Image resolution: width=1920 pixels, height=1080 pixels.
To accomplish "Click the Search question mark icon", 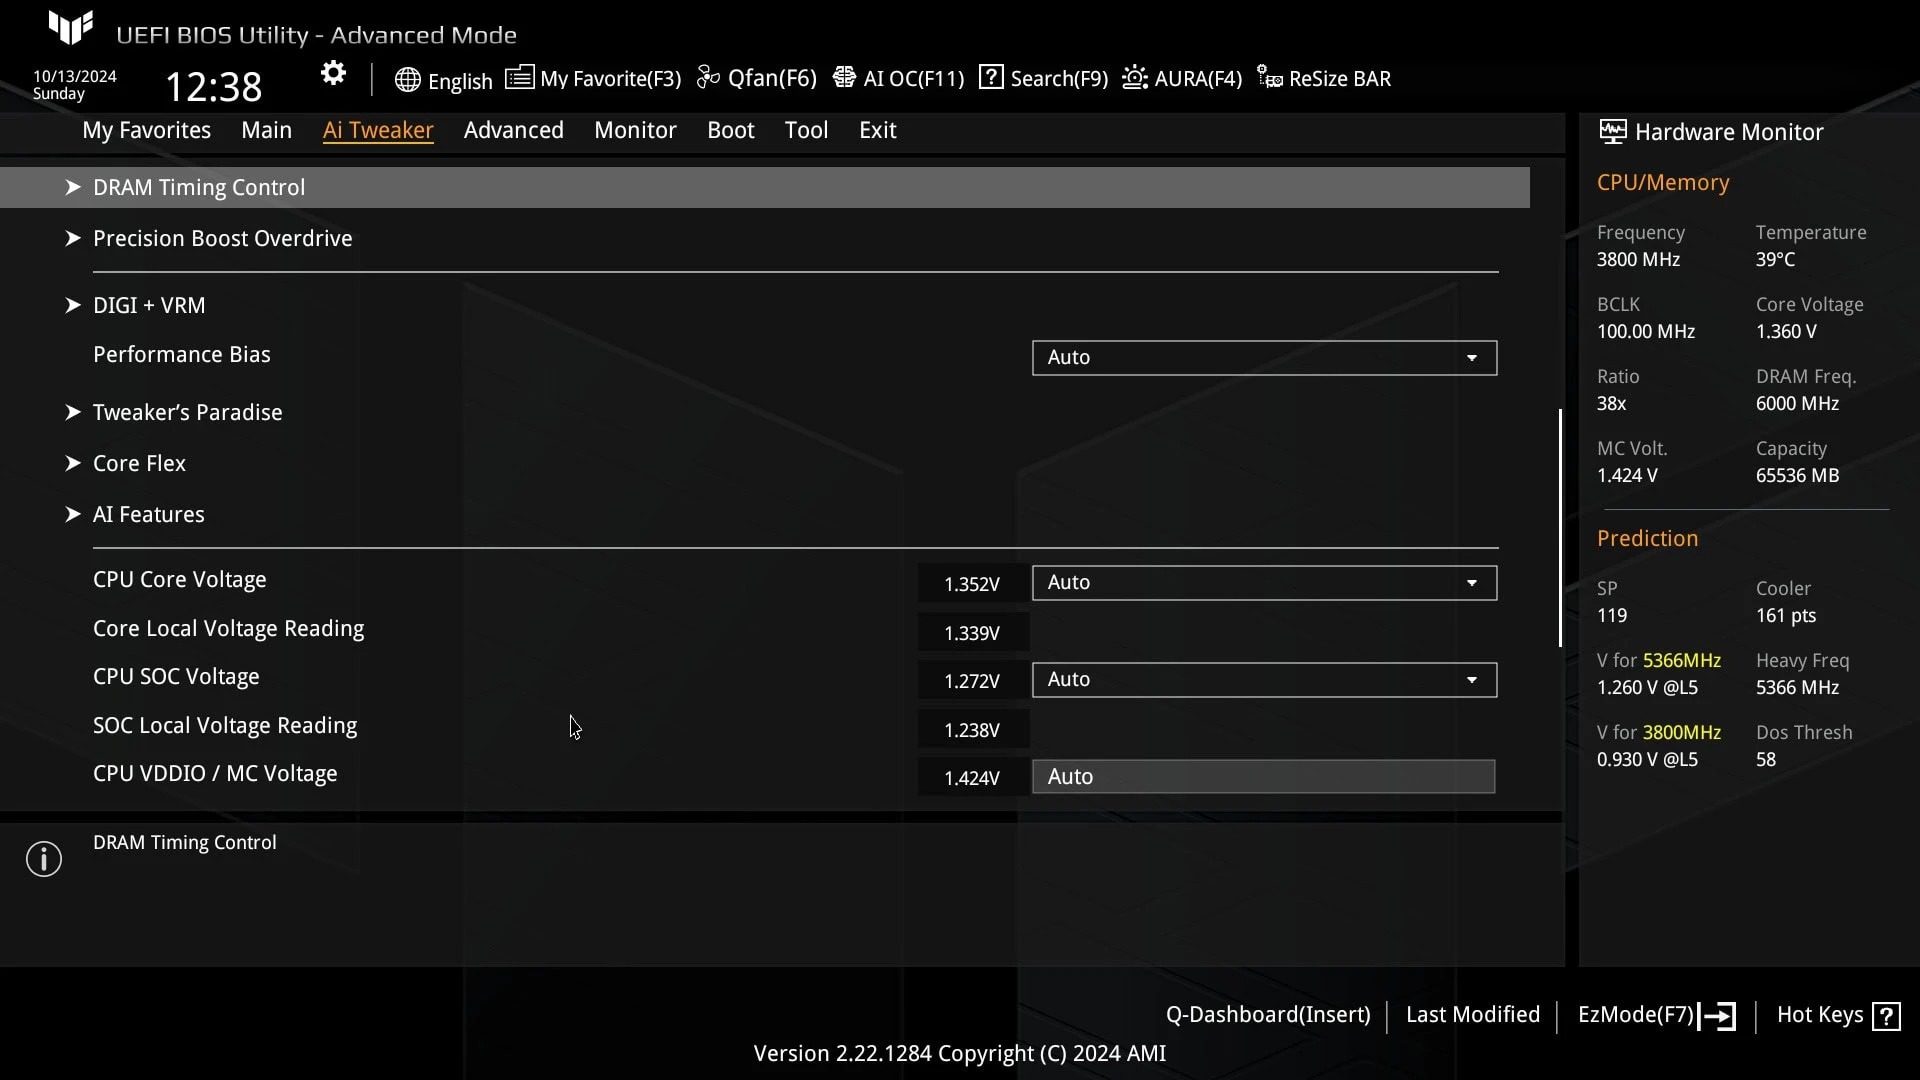I will tap(991, 77).
